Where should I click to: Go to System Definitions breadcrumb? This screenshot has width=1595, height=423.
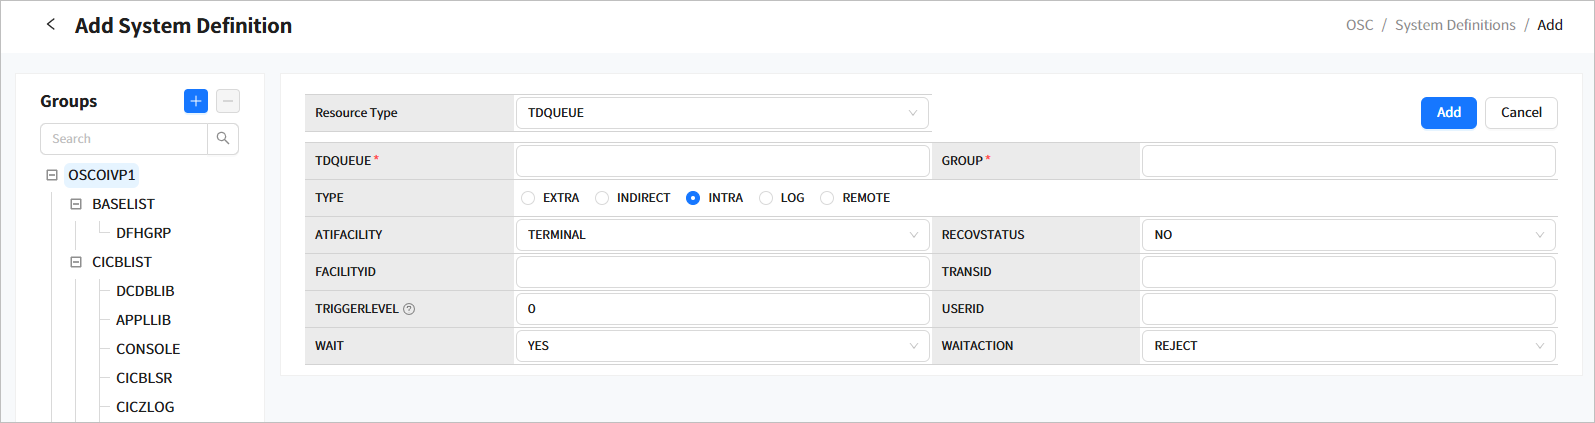pyautogui.click(x=1455, y=25)
